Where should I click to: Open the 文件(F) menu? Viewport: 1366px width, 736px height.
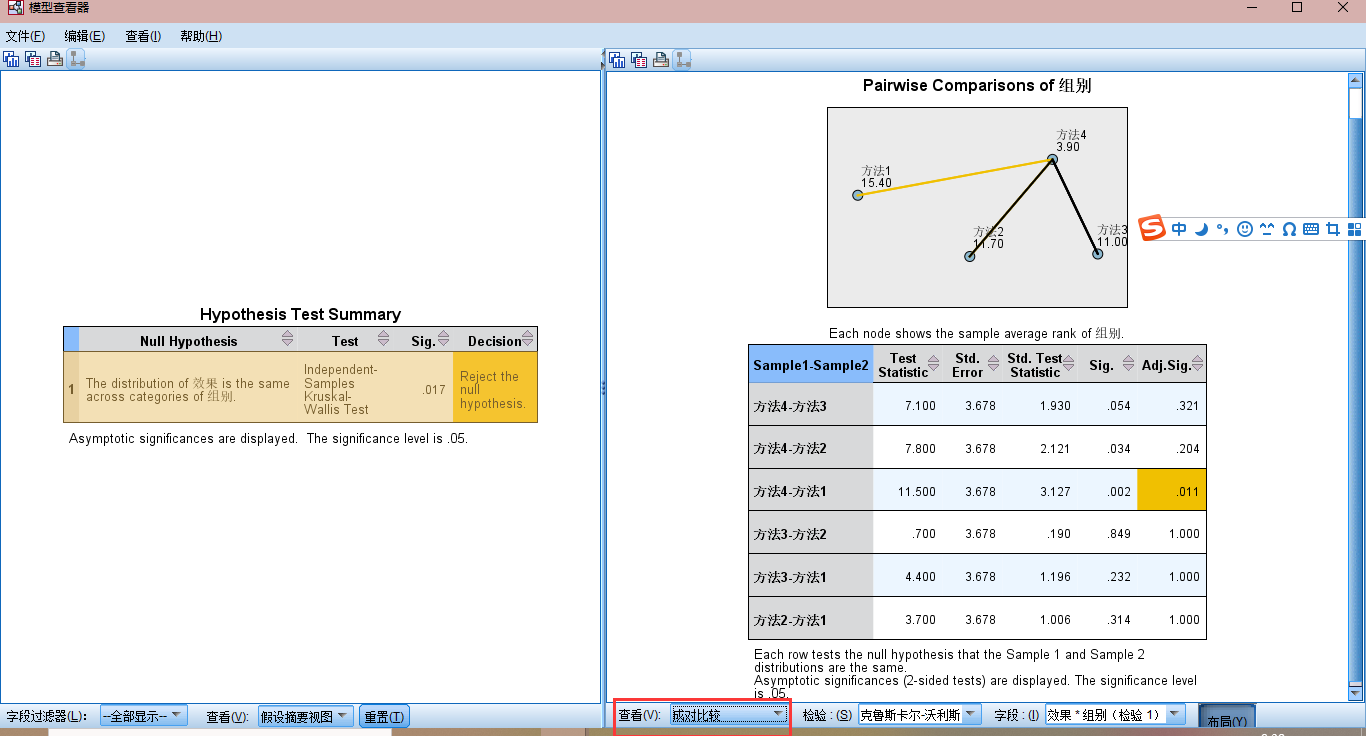[x=25, y=36]
